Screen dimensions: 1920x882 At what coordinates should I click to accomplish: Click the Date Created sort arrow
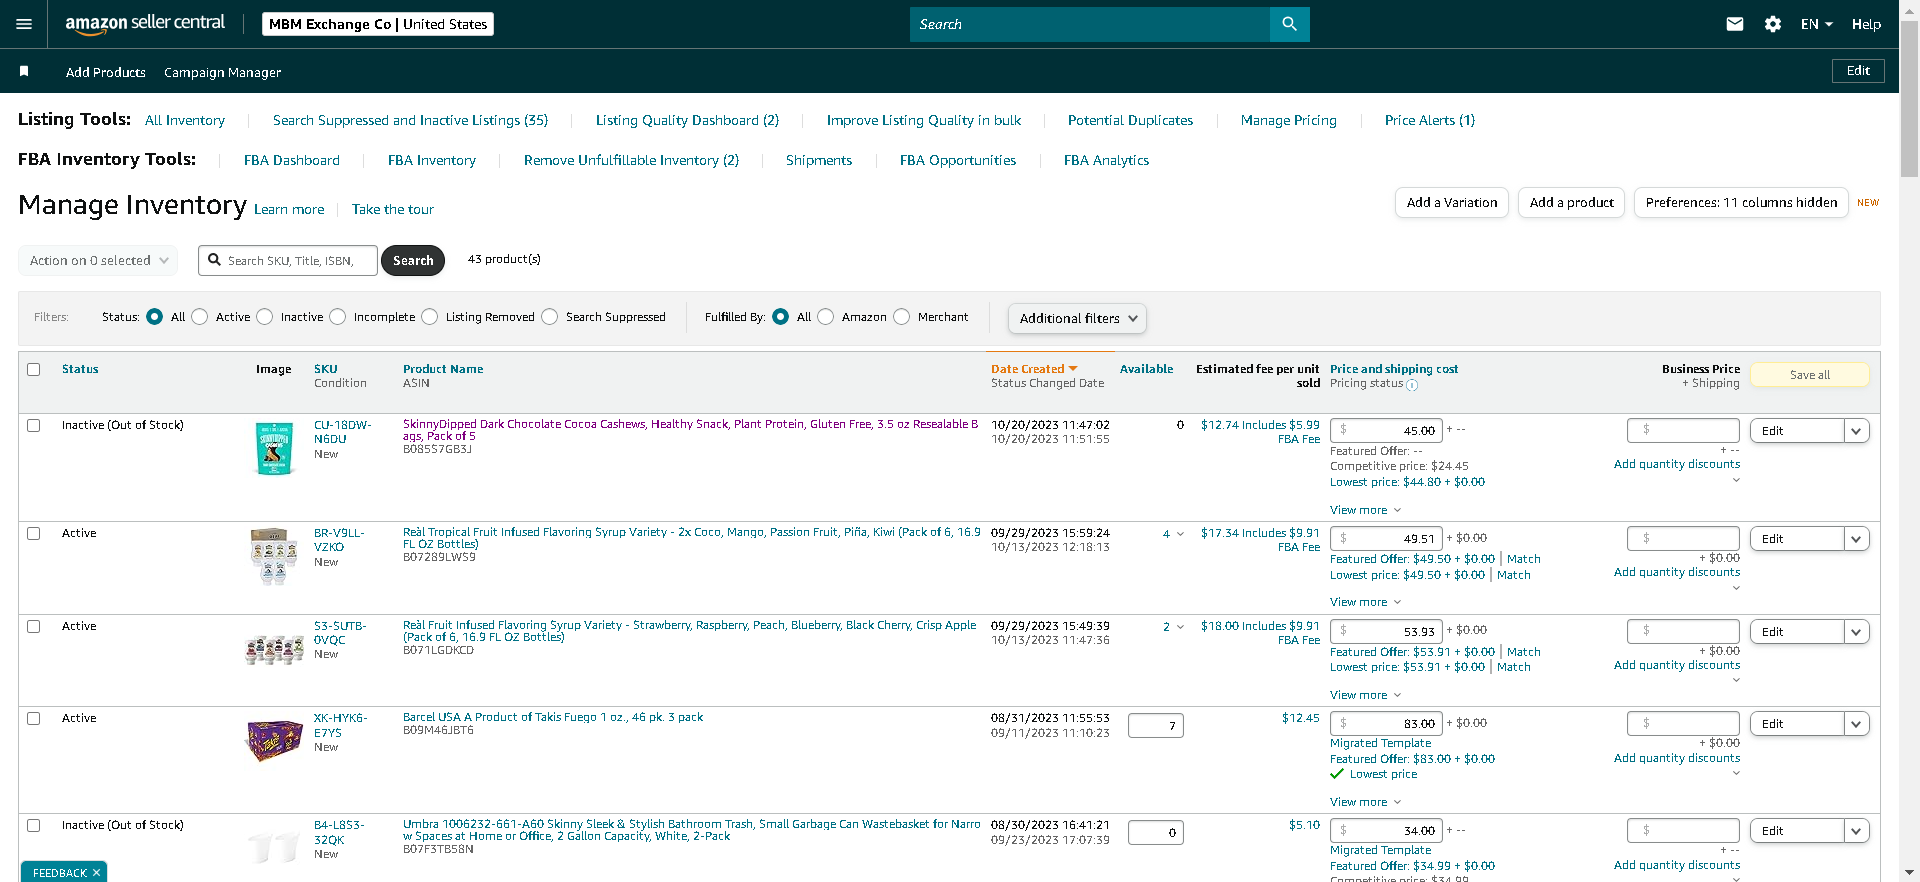1073,369
